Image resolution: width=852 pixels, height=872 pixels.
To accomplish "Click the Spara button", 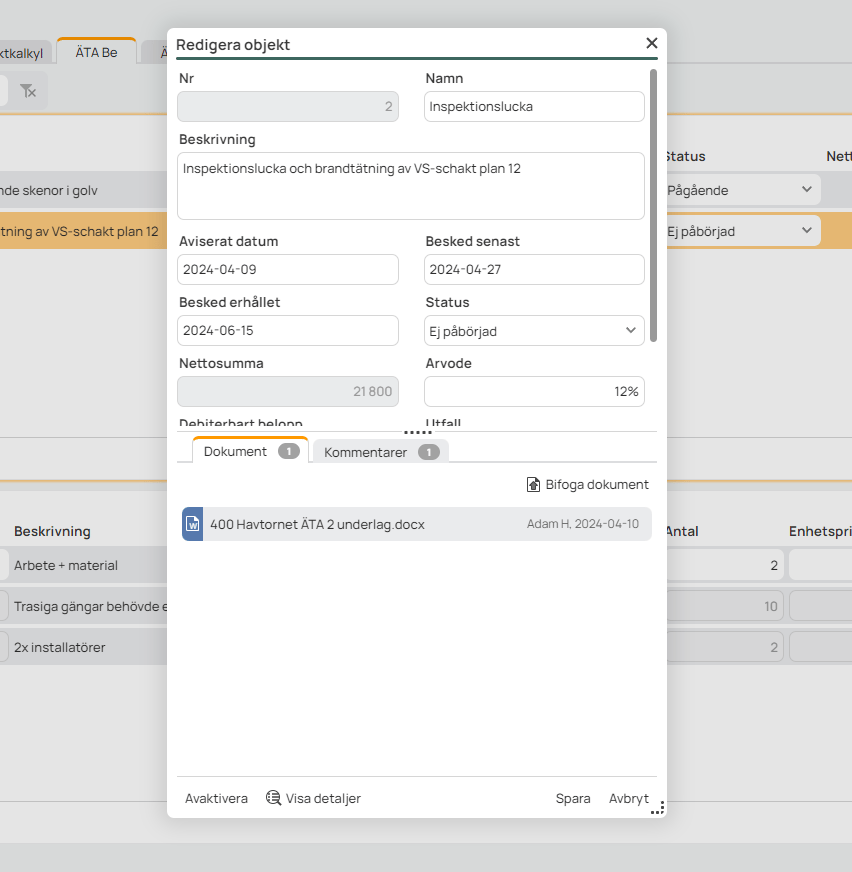I will [573, 799].
